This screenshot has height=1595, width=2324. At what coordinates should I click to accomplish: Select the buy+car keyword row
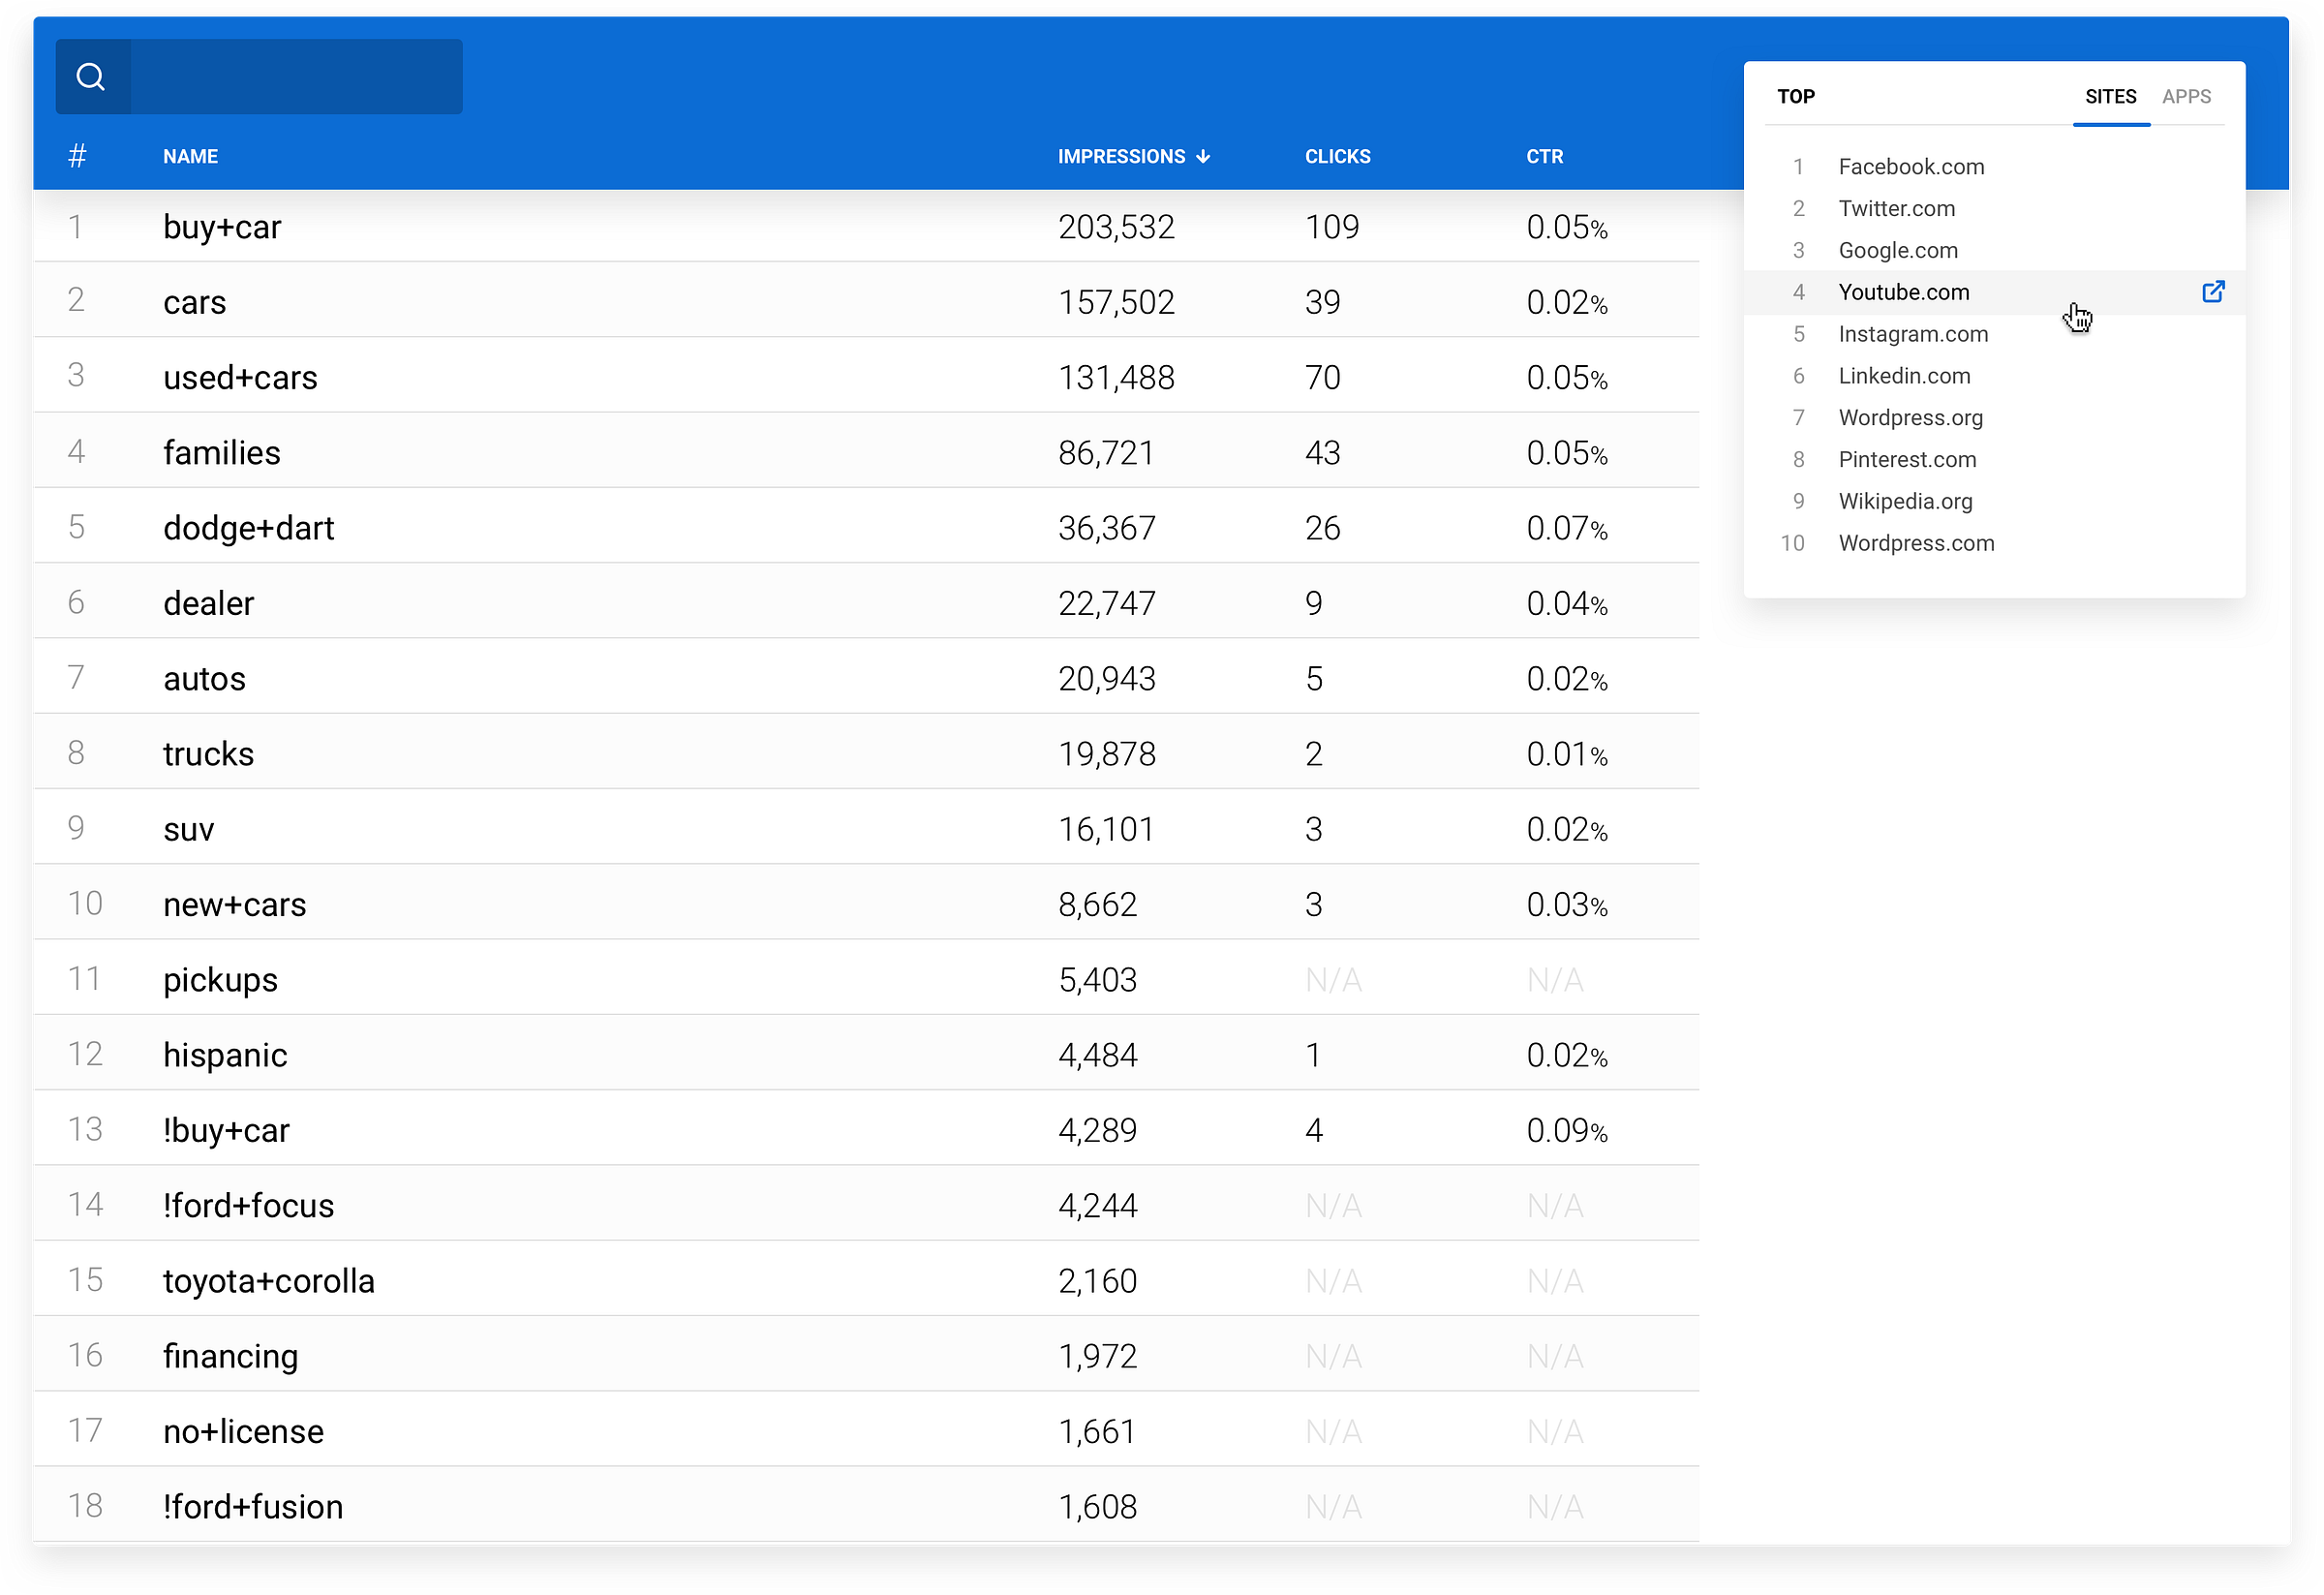pyautogui.click(x=222, y=227)
